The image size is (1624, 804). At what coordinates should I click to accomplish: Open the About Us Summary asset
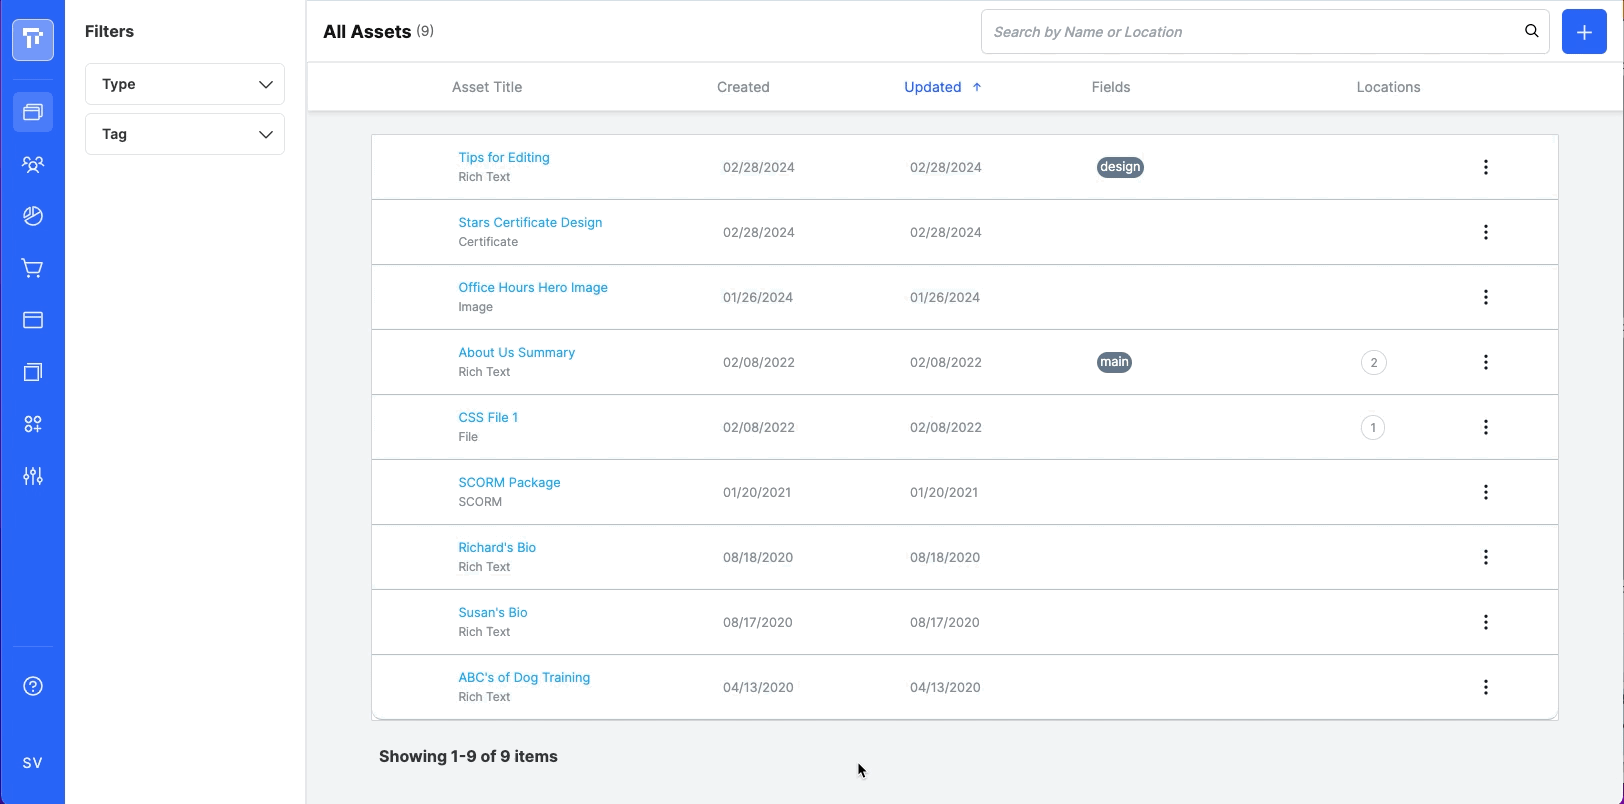click(x=516, y=352)
